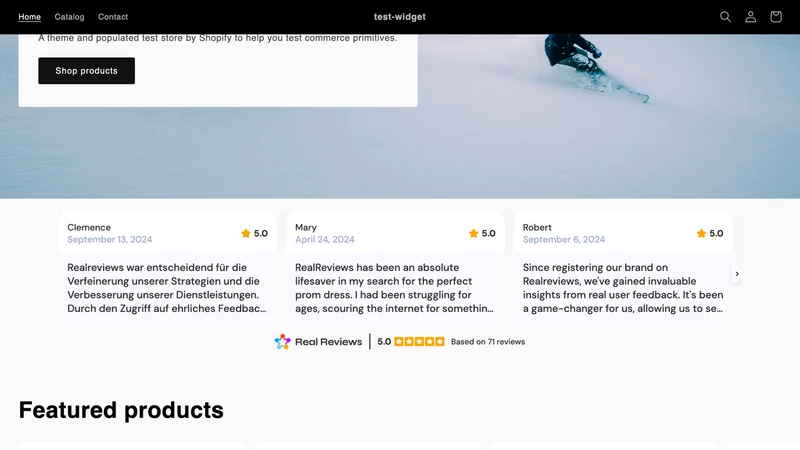Click the star icon in Clemence's review

(x=245, y=233)
